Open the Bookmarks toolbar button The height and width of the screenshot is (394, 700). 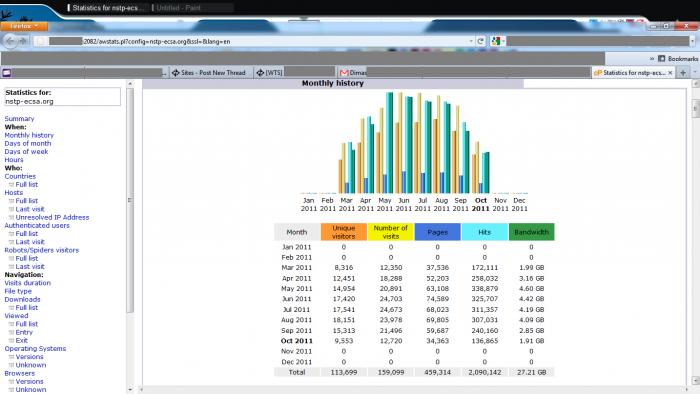pos(679,58)
